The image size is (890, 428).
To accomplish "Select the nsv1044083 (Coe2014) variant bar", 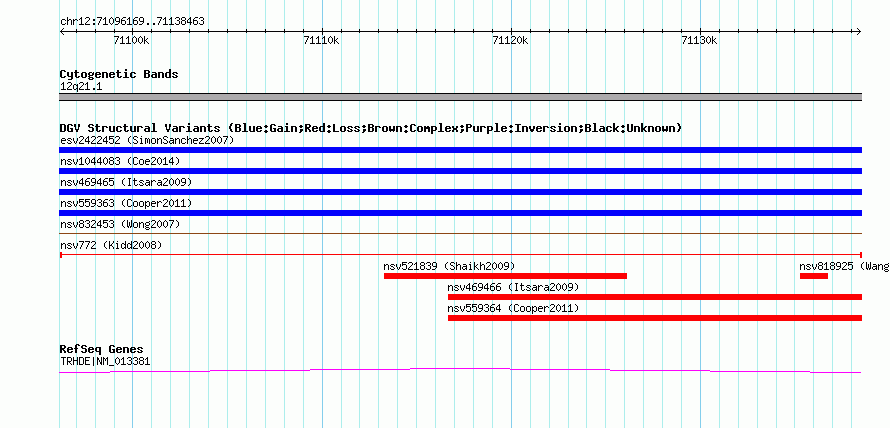I will click(x=460, y=171).
